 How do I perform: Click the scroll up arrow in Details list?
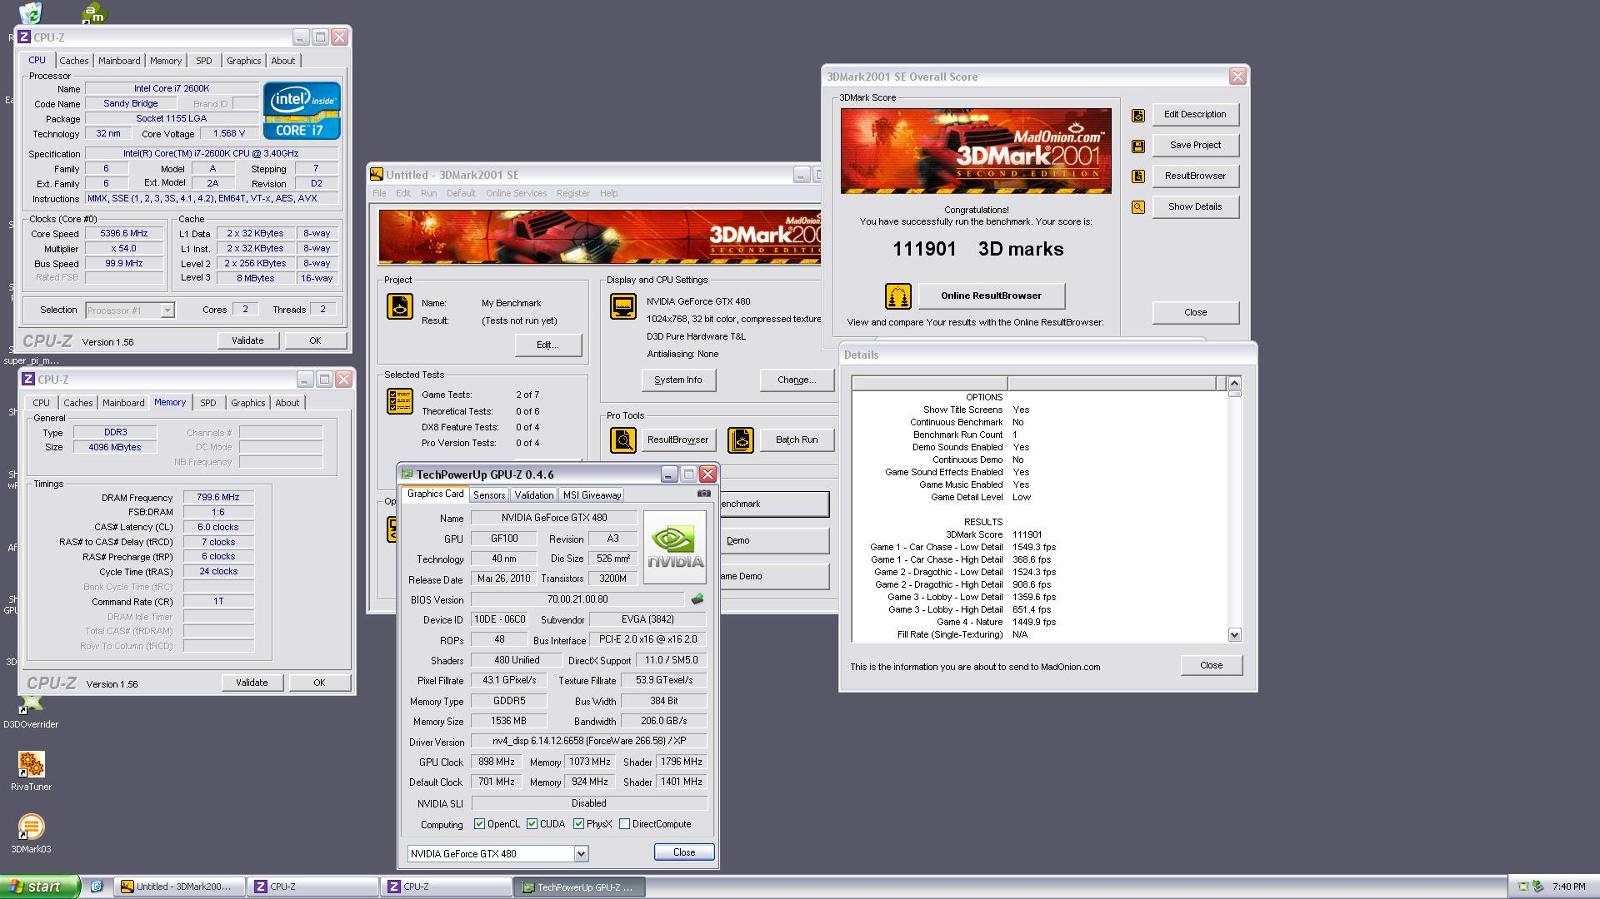pyautogui.click(x=1234, y=383)
